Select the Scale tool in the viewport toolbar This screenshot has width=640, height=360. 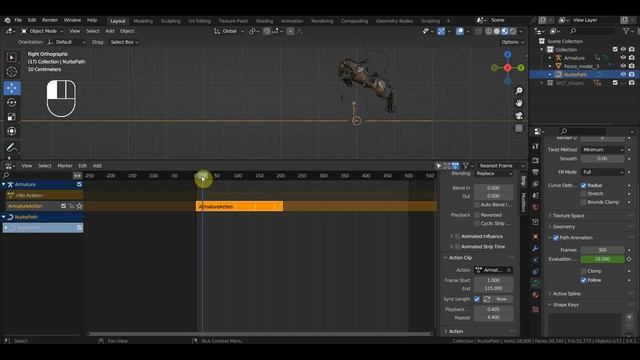(11, 117)
